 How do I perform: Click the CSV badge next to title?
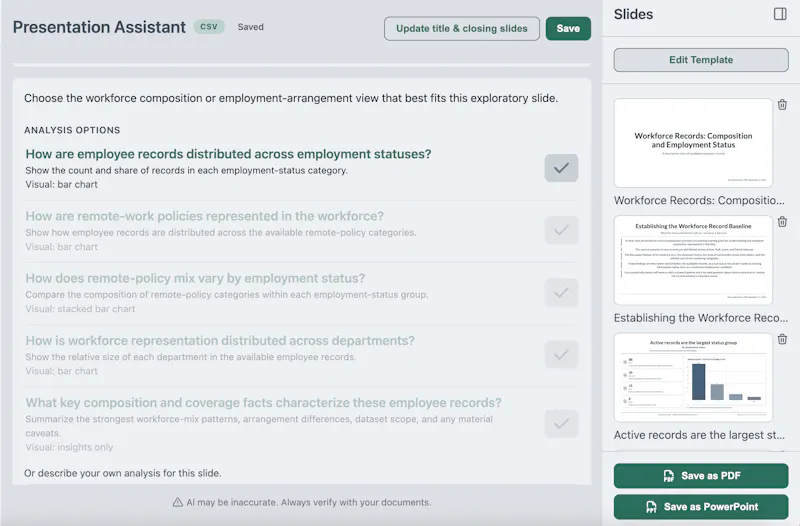[209, 27]
